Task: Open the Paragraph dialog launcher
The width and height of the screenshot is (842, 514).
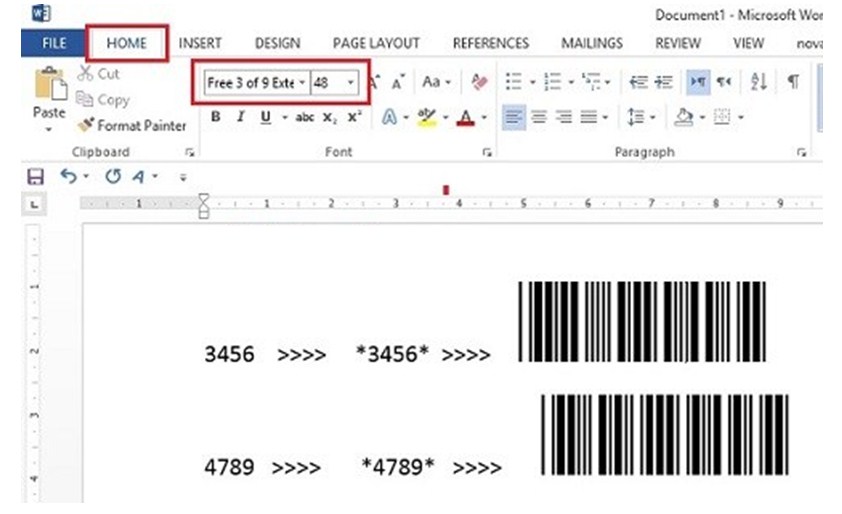Action: [802, 153]
